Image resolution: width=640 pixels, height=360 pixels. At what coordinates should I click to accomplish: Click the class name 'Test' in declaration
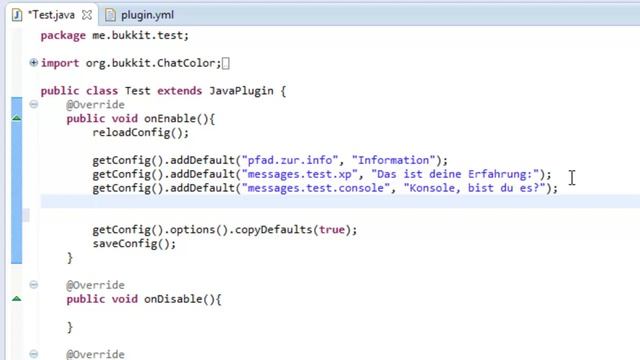[x=138, y=91]
